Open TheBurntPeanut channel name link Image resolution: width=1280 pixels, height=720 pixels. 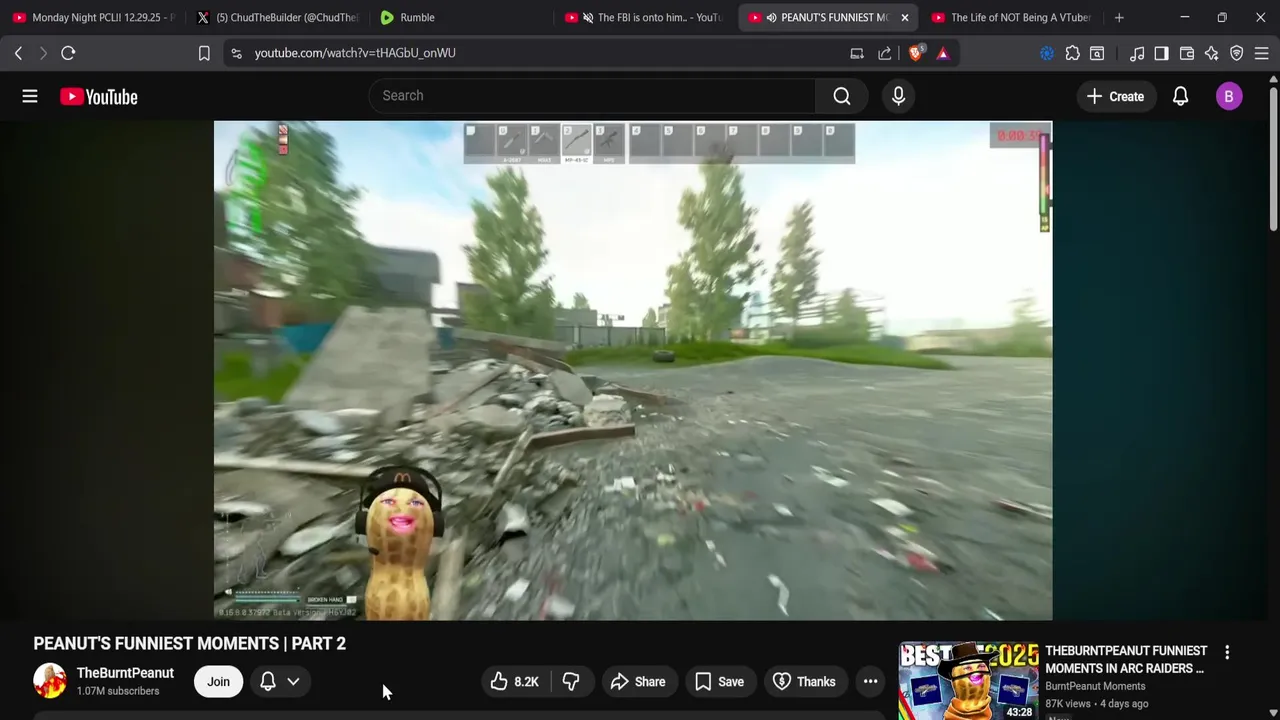point(125,673)
